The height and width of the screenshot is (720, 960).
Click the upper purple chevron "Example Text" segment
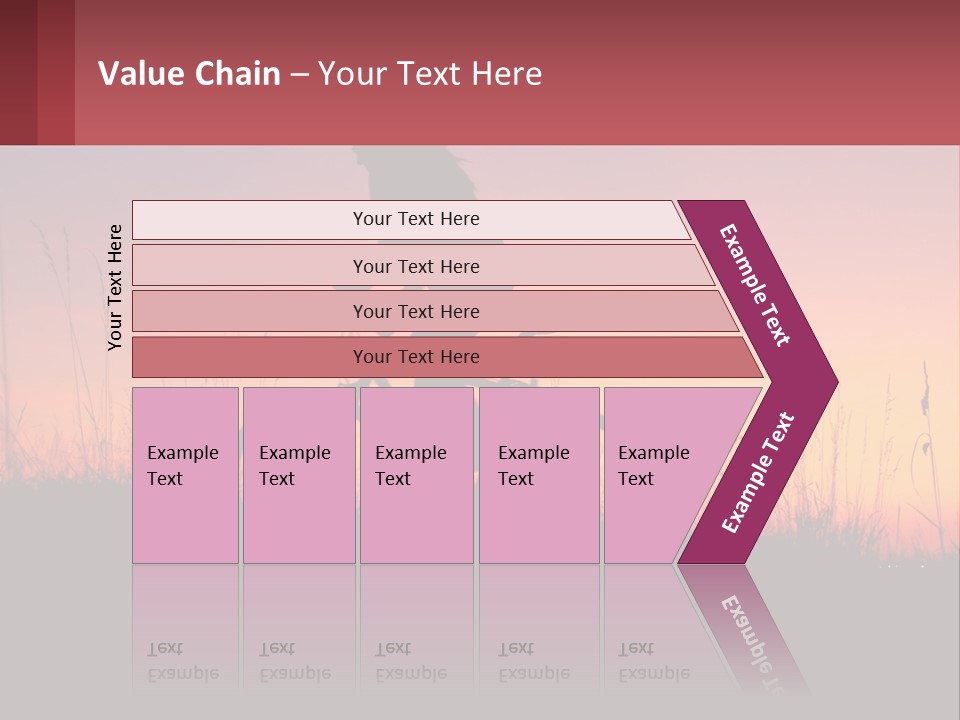point(758,286)
